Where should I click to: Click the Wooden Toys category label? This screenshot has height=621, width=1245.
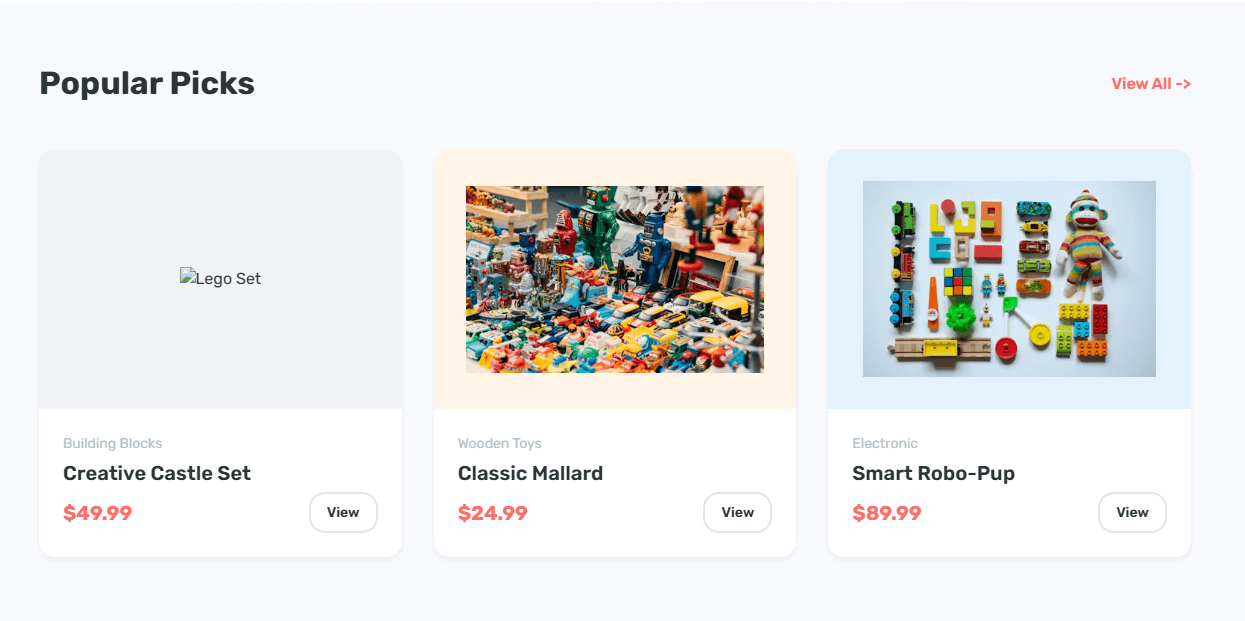(x=499, y=443)
